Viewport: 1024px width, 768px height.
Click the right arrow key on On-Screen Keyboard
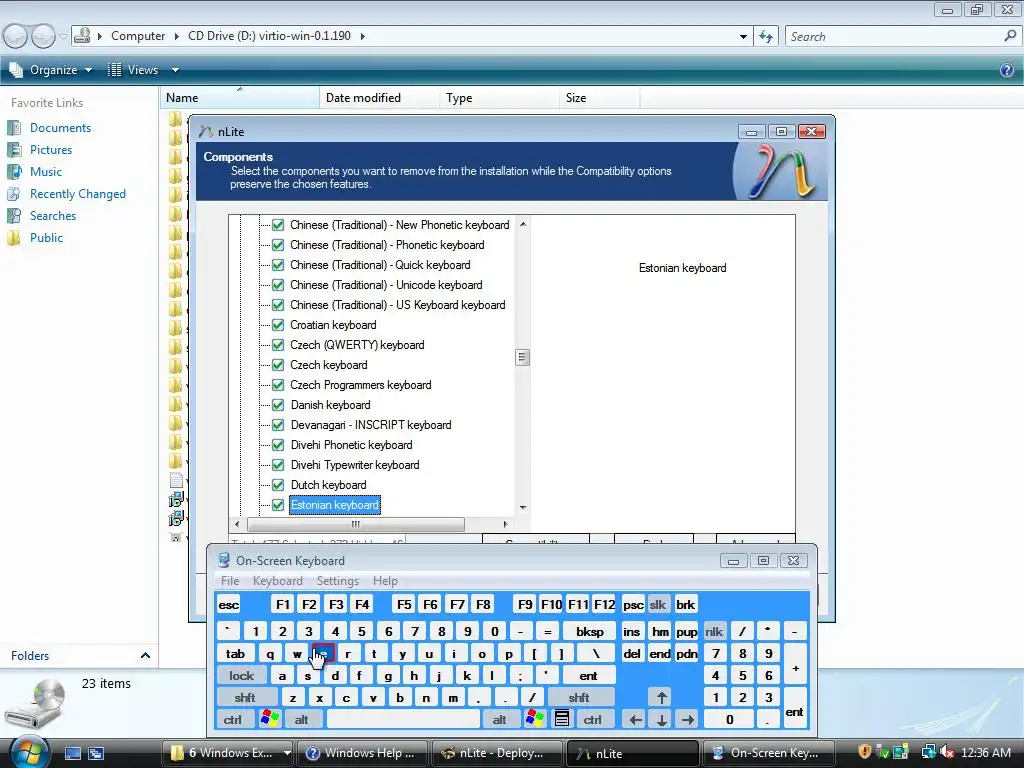[x=688, y=720]
